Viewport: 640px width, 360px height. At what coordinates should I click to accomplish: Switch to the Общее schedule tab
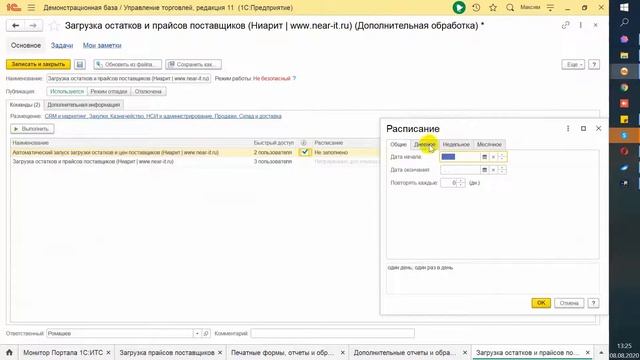tap(398, 144)
